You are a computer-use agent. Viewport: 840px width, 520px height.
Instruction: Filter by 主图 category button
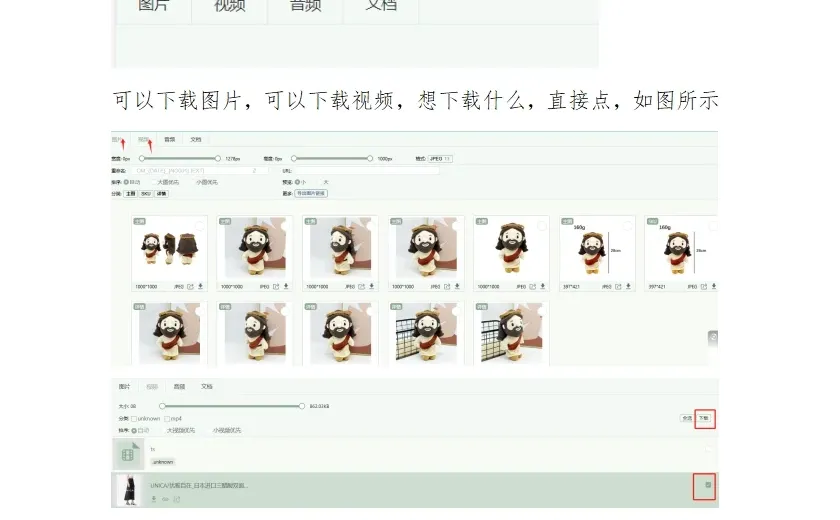[131, 193]
